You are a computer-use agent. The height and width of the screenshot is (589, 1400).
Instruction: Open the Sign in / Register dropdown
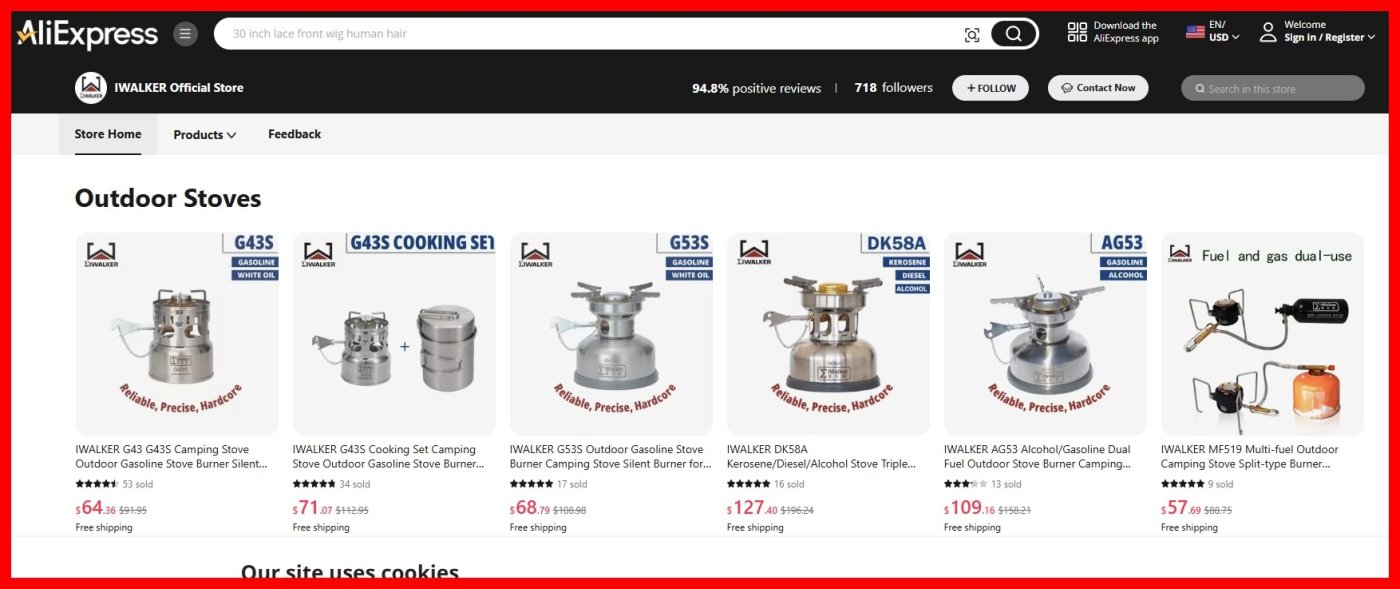(1330, 38)
